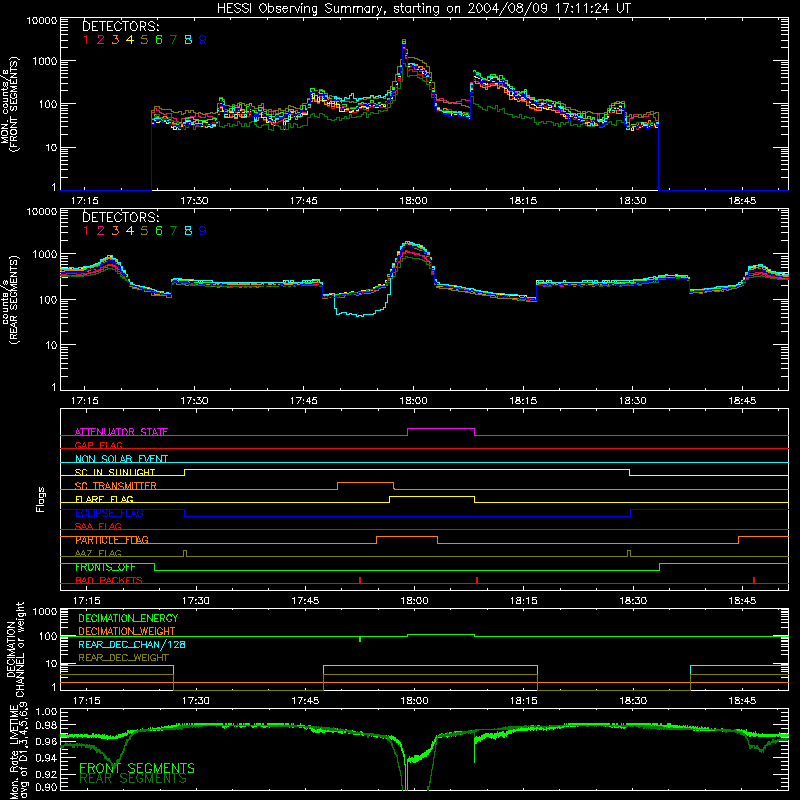The image size is (800, 800).
Task: Select green detector 6 in rear segments legend
Action: click(159, 231)
